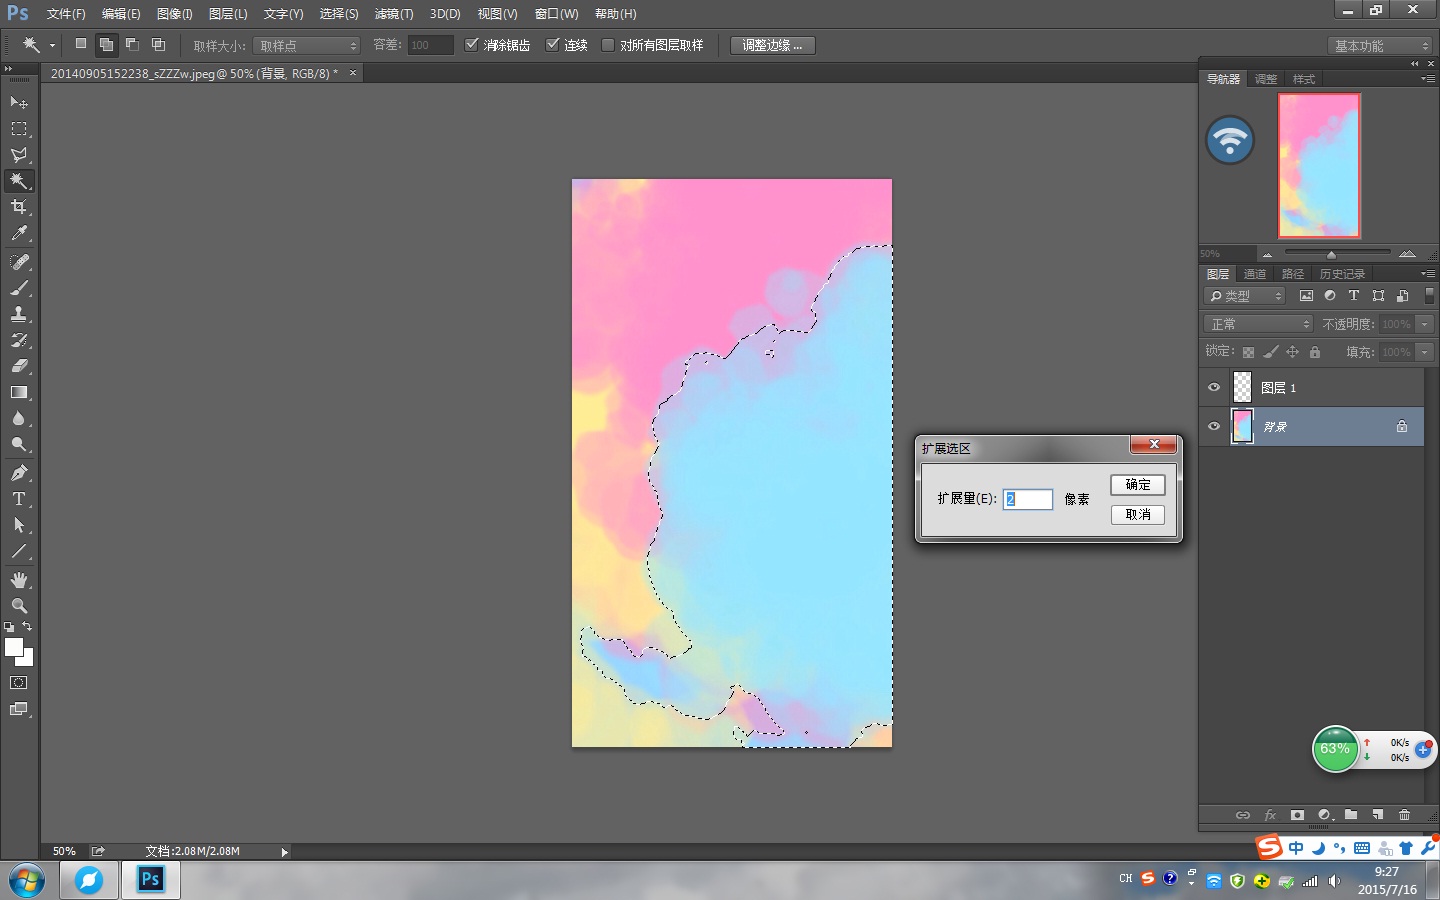Screen dimensions: 1440x900
Task: Open 填充 fill dropdown arrow
Action: [1425, 352]
